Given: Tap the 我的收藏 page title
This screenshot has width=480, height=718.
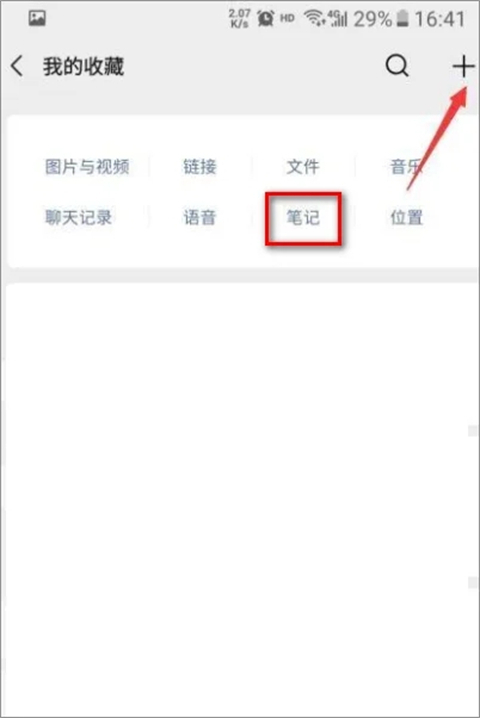Looking at the screenshot, I should [83, 66].
